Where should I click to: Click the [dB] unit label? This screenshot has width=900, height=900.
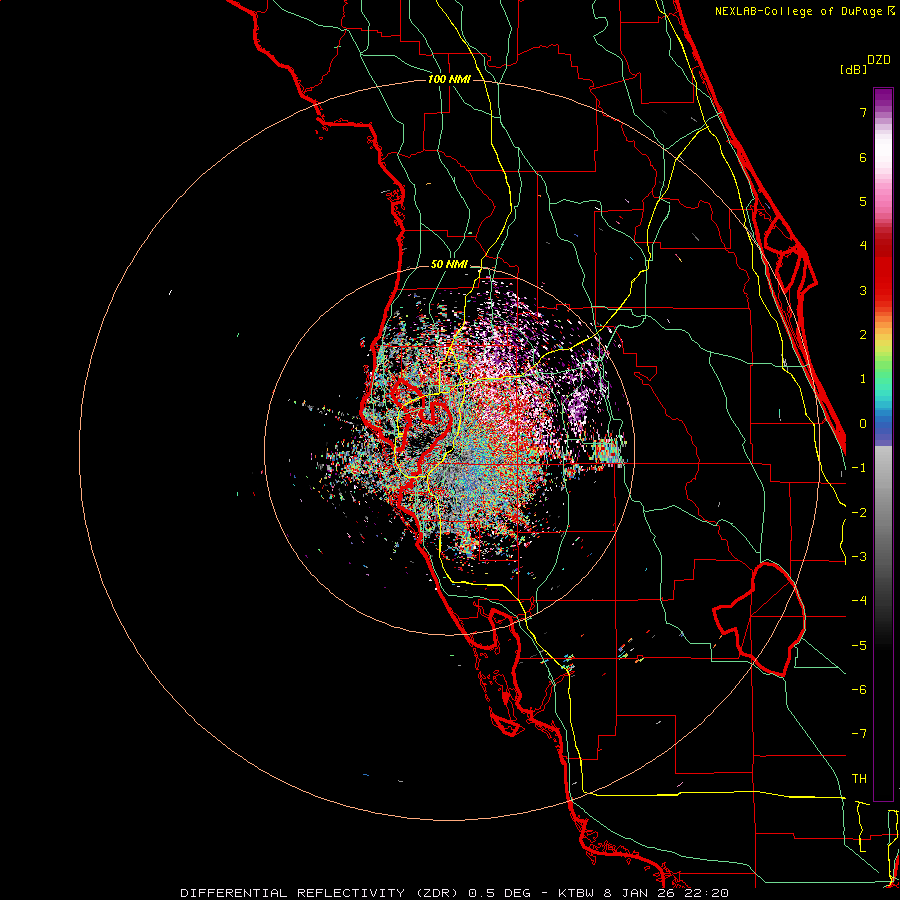click(853, 69)
